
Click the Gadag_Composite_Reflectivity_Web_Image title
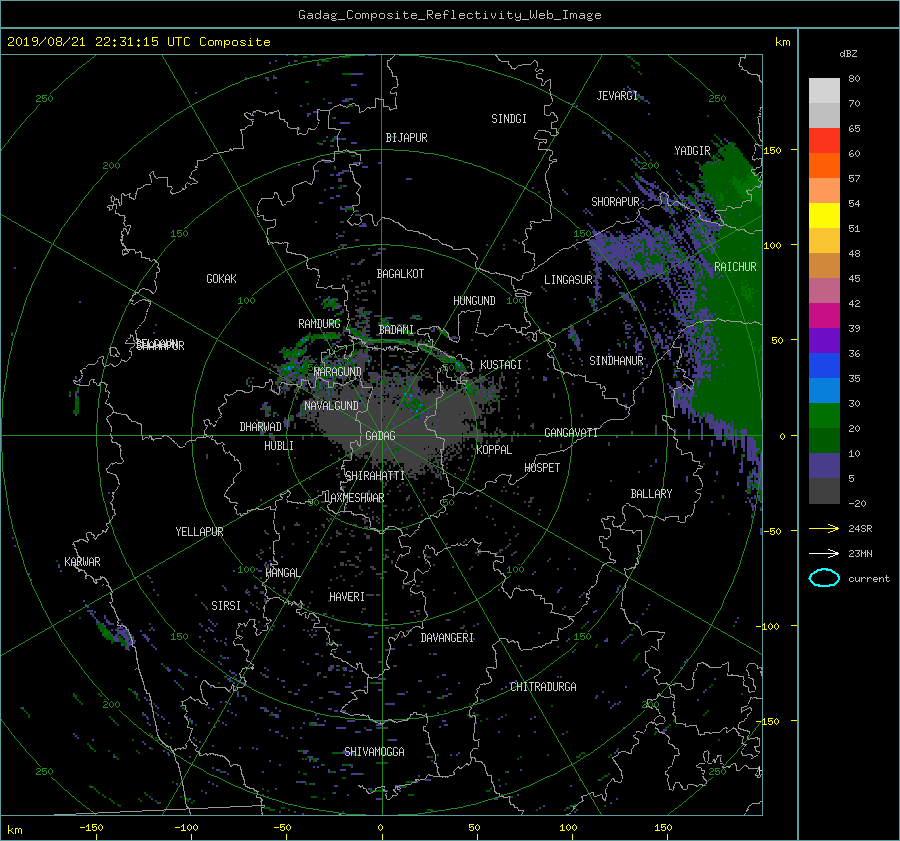449,15
